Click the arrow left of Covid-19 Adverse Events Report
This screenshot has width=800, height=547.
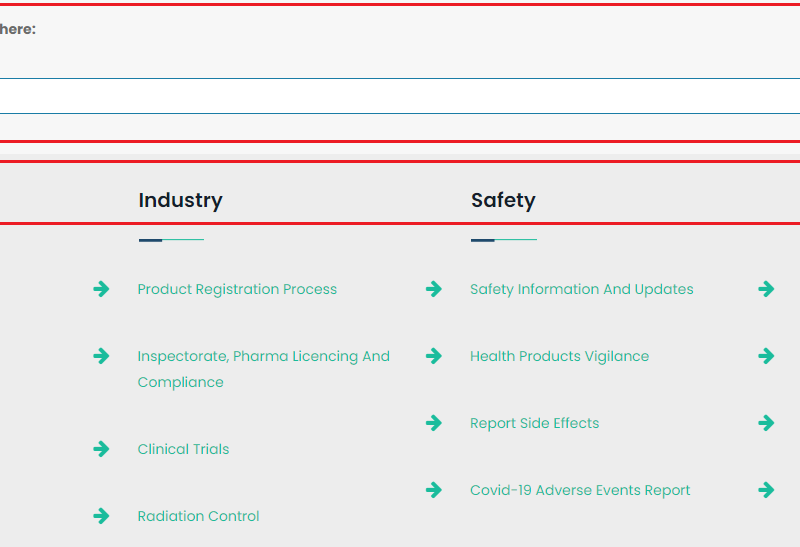click(x=434, y=490)
